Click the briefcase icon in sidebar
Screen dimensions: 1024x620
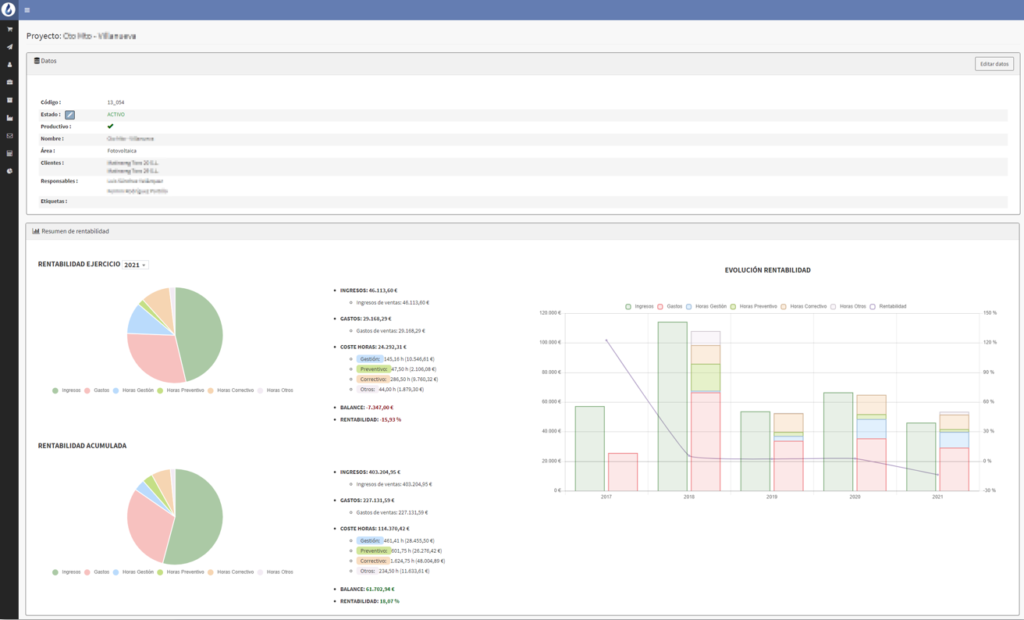pos(9,82)
